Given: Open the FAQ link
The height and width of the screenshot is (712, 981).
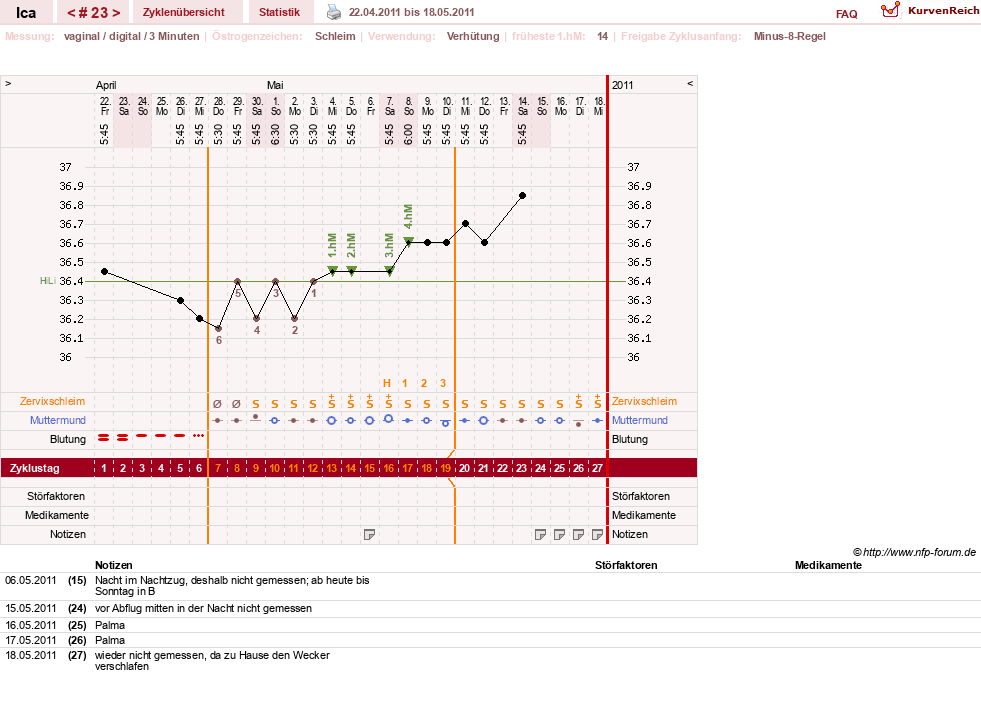Looking at the screenshot, I should pos(846,14).
